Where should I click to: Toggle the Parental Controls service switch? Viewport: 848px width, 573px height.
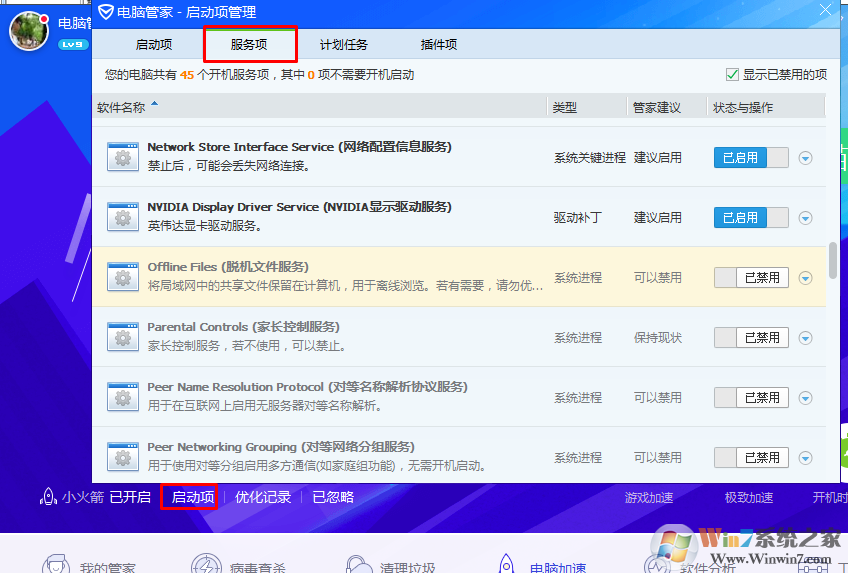(751, 338)
